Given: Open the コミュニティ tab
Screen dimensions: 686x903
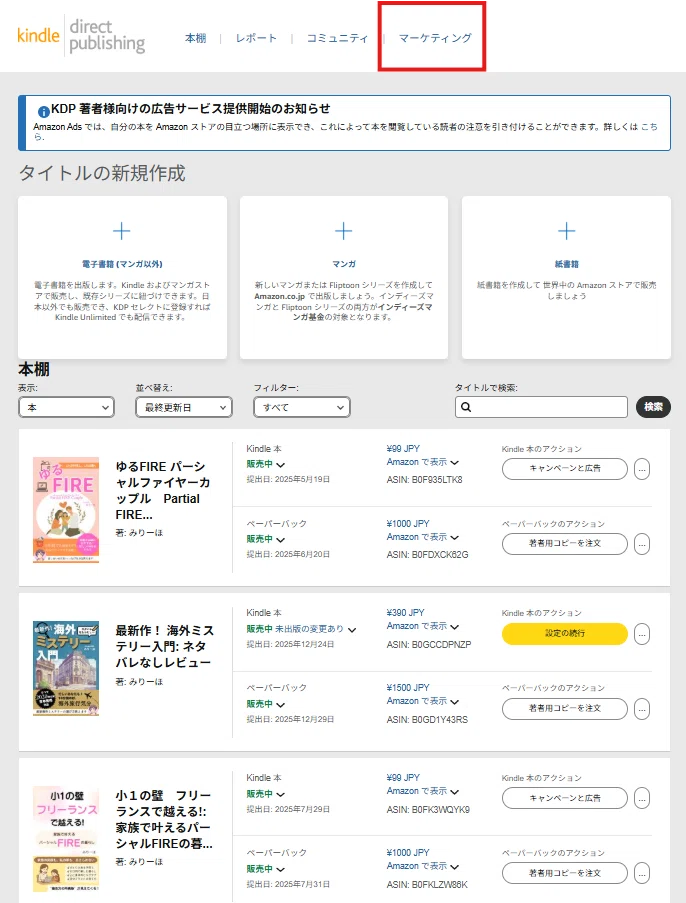Looking at the screenshot, I should click(337, 38).
